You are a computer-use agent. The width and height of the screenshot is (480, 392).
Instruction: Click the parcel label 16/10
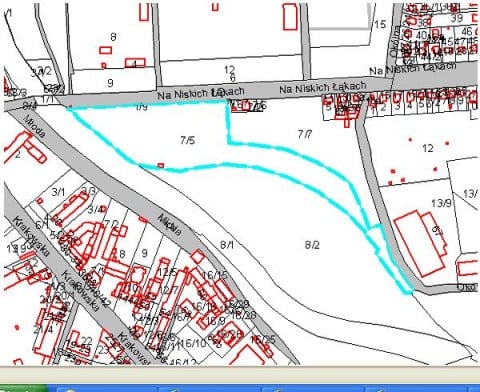[x=194, y=342]
